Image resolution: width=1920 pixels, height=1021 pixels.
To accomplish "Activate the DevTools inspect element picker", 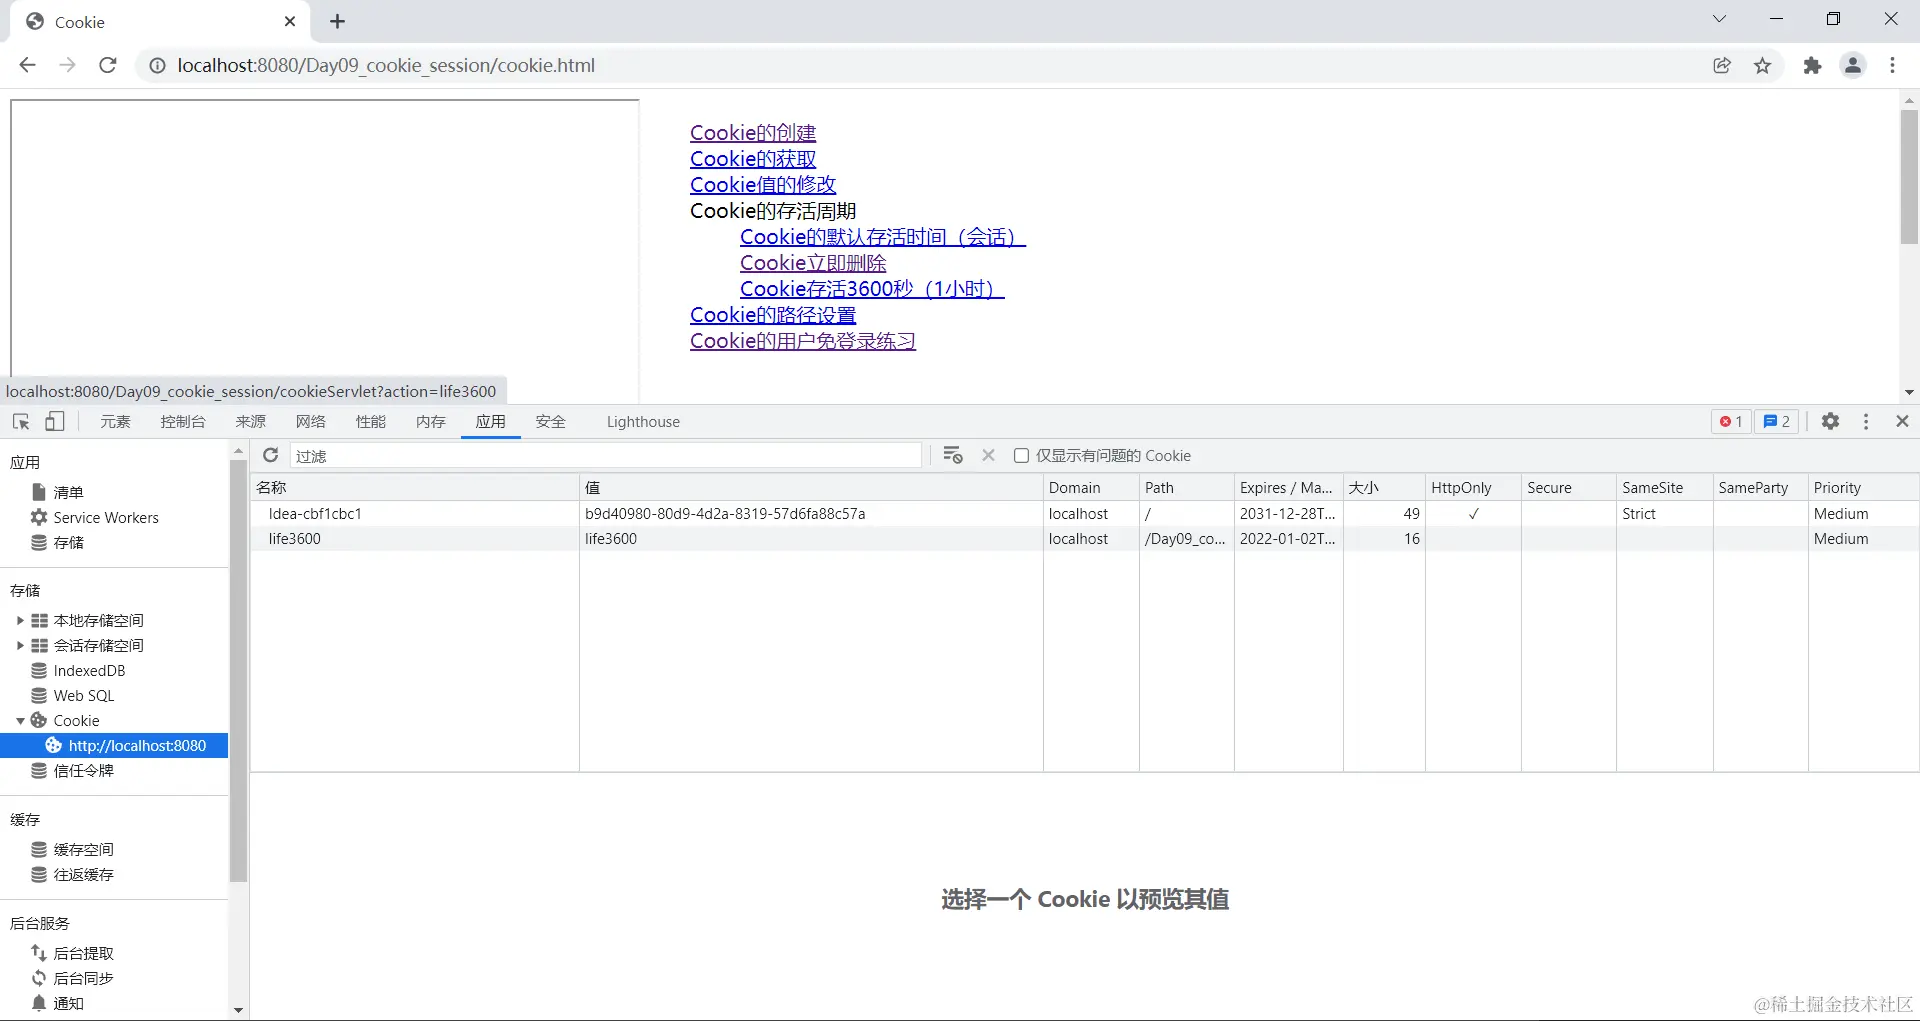I will tap(21, 422).
